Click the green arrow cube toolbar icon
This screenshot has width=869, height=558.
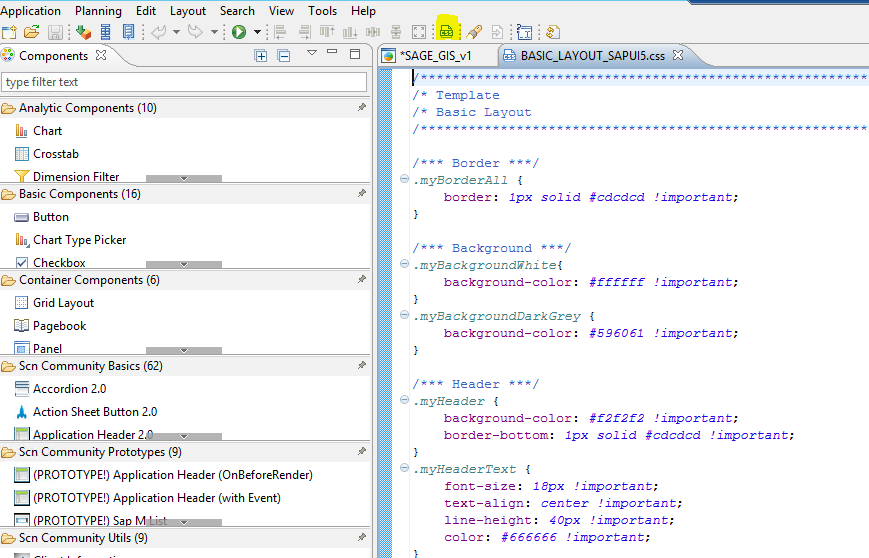[83, 32]
